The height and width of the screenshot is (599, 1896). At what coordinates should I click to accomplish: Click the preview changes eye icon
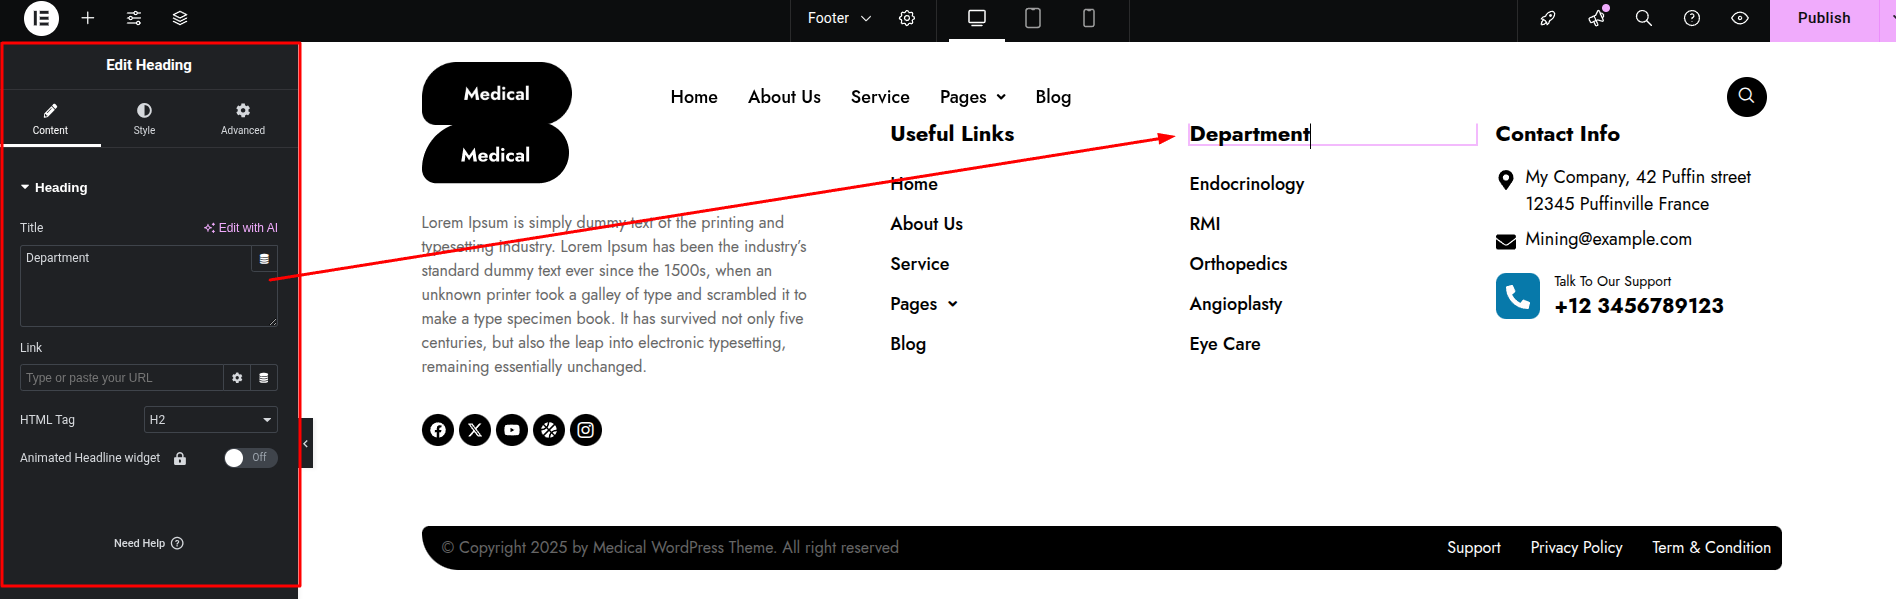click(x=1740, y=18)
